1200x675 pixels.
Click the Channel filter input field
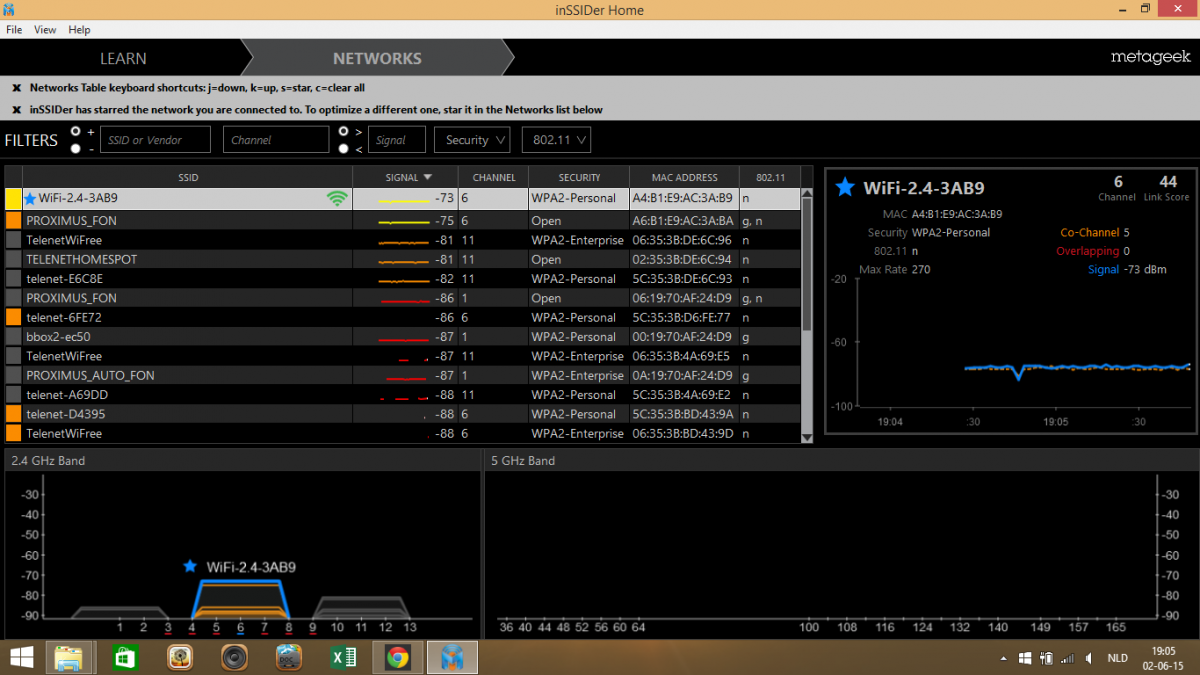tap(276, 140)
